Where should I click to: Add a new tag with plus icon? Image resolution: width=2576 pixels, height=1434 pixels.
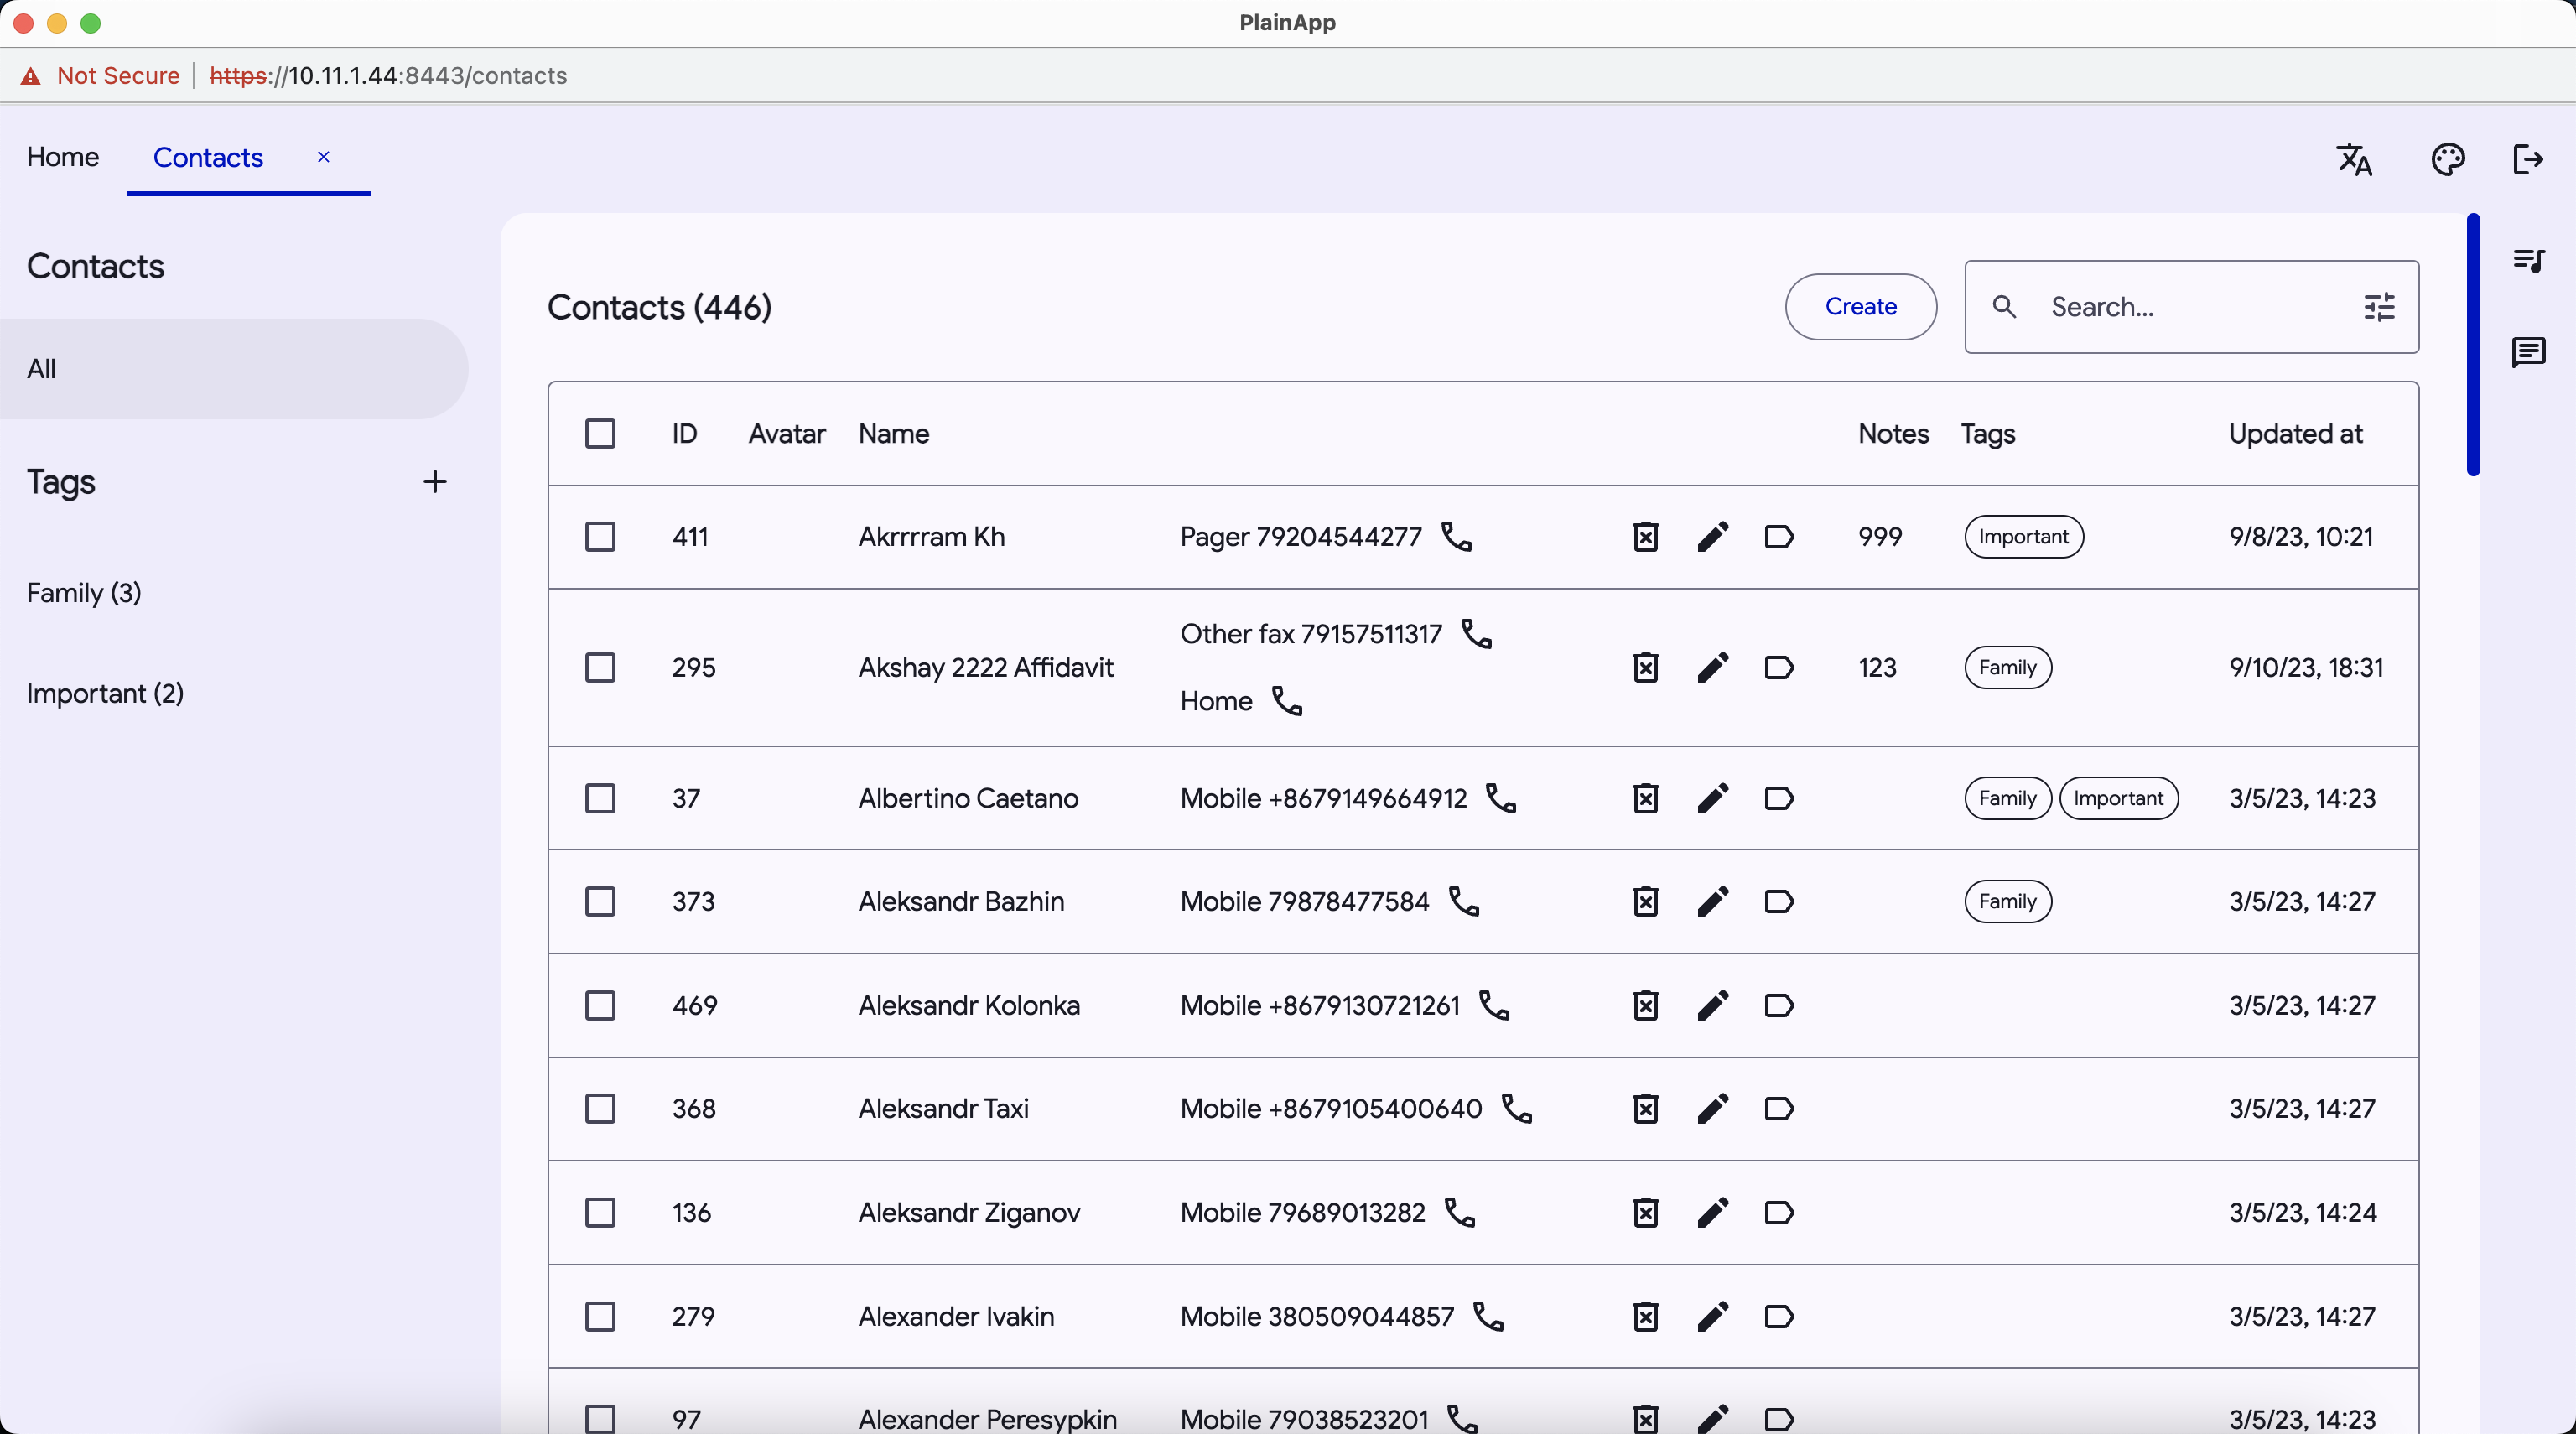434,482
